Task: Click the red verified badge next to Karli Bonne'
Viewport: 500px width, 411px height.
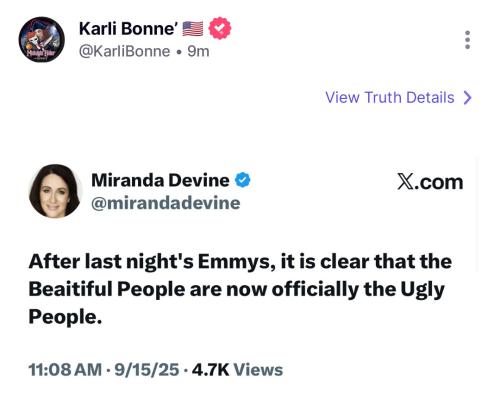Action: [x=220, y=28]
